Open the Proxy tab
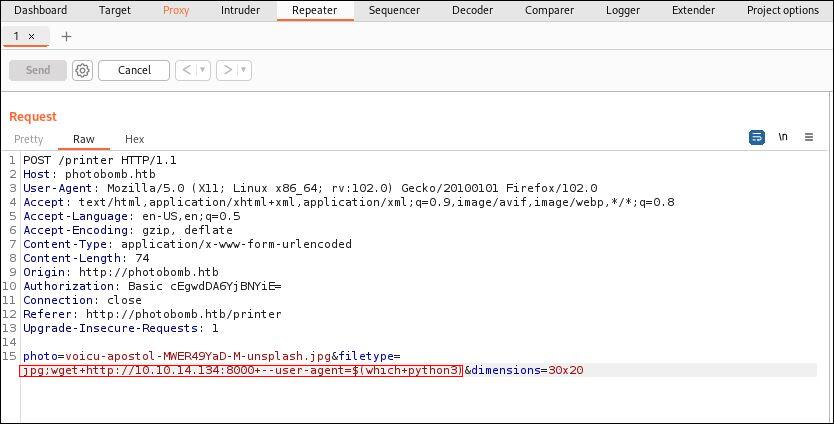Viewport: 834px width, 424px height. click(x=176, y=10)
